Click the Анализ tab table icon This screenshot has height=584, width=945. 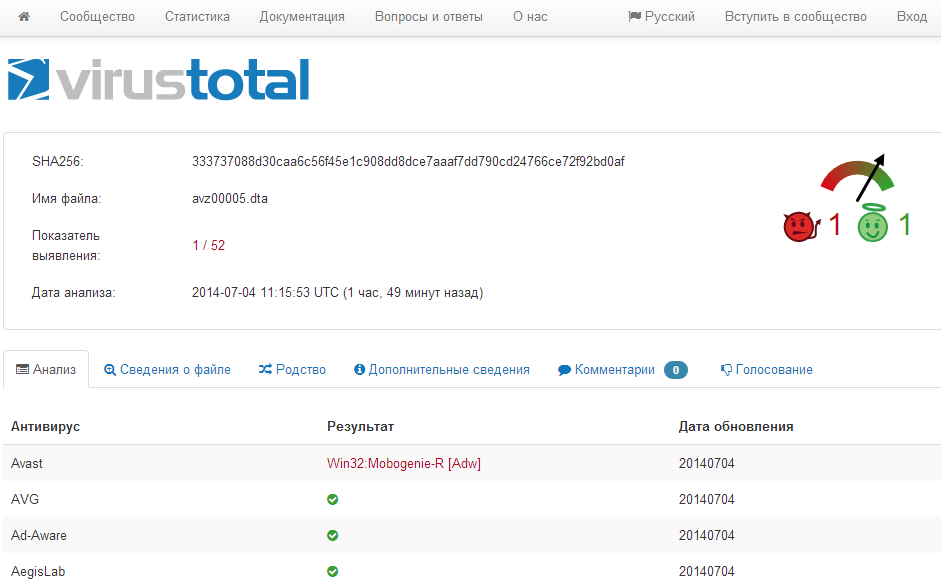pos(22,369)
